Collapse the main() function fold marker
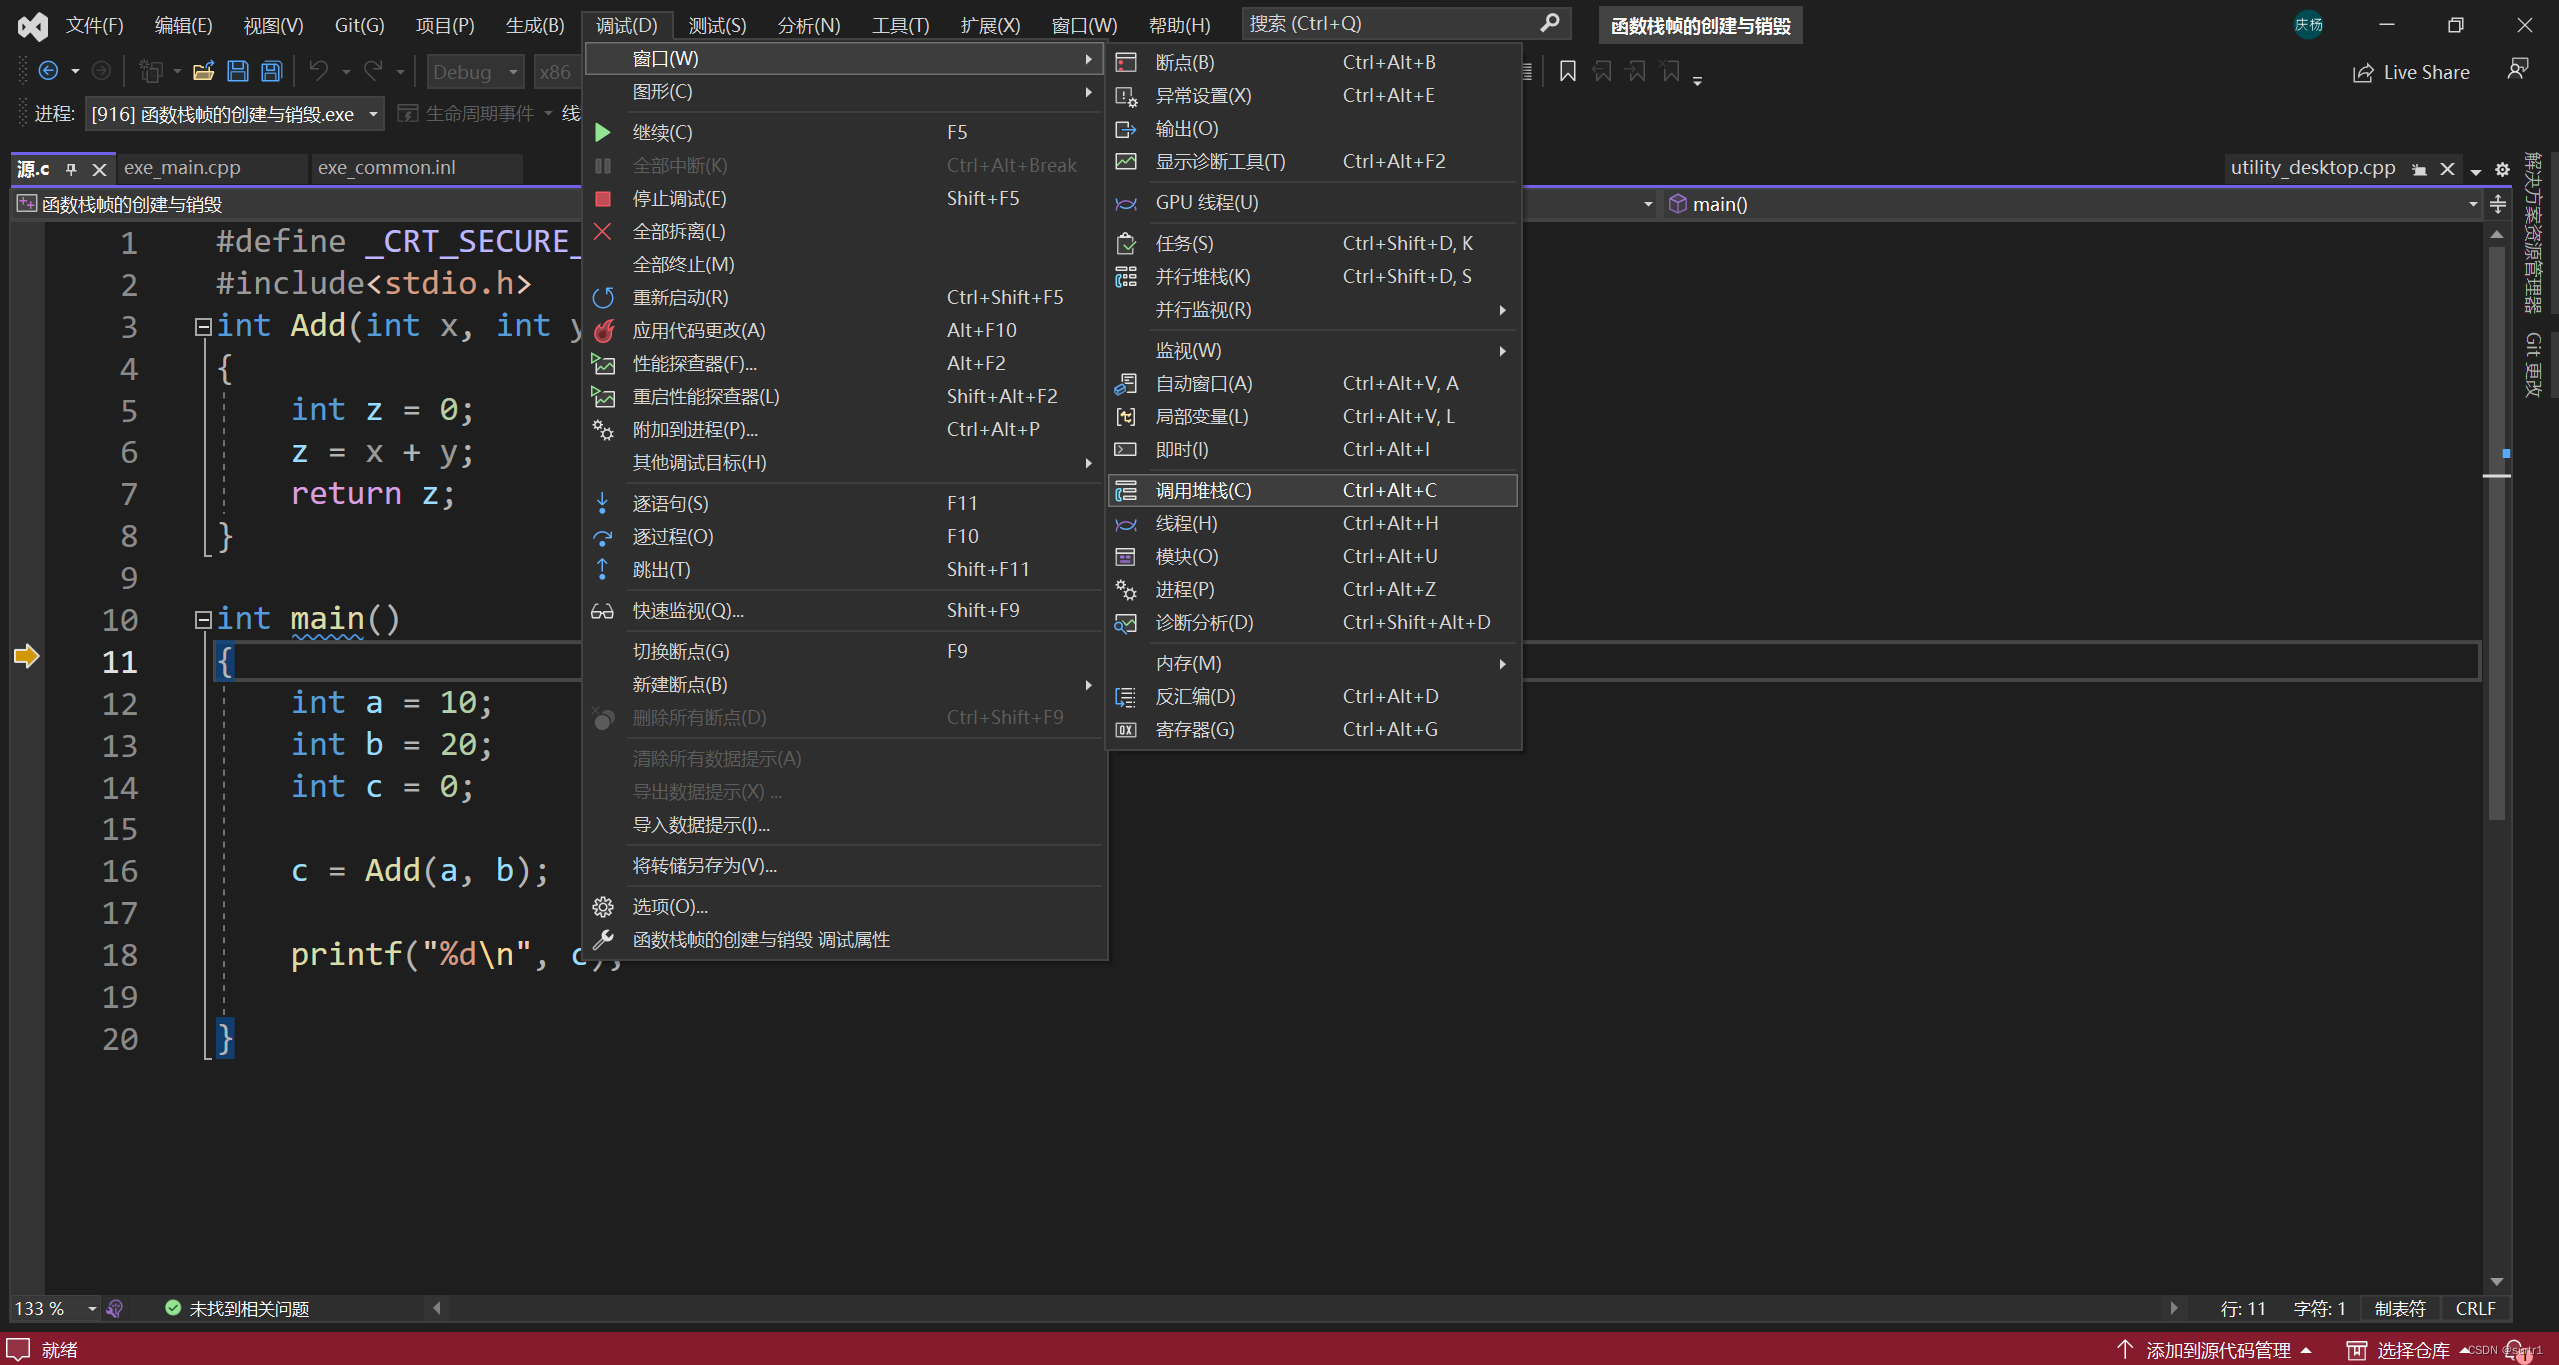The height and width of the screenshot is (1365, 2559). (x=203, y=620)
